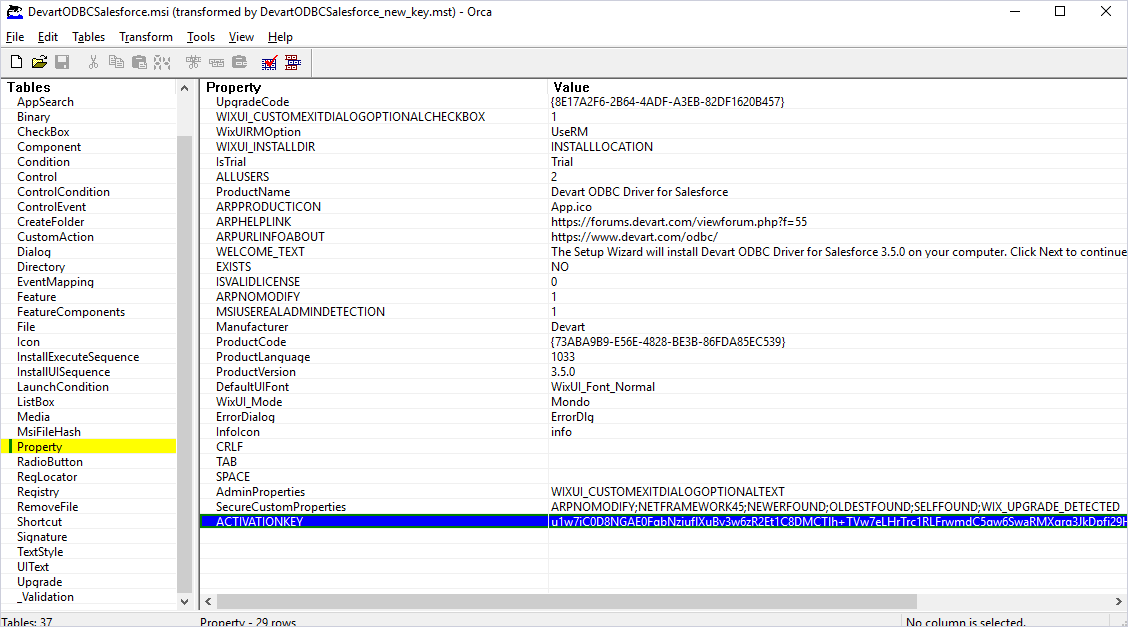The height and width of the screenshot is (627, 1128).
Task: Open the File menu
Action: (15, 36)
